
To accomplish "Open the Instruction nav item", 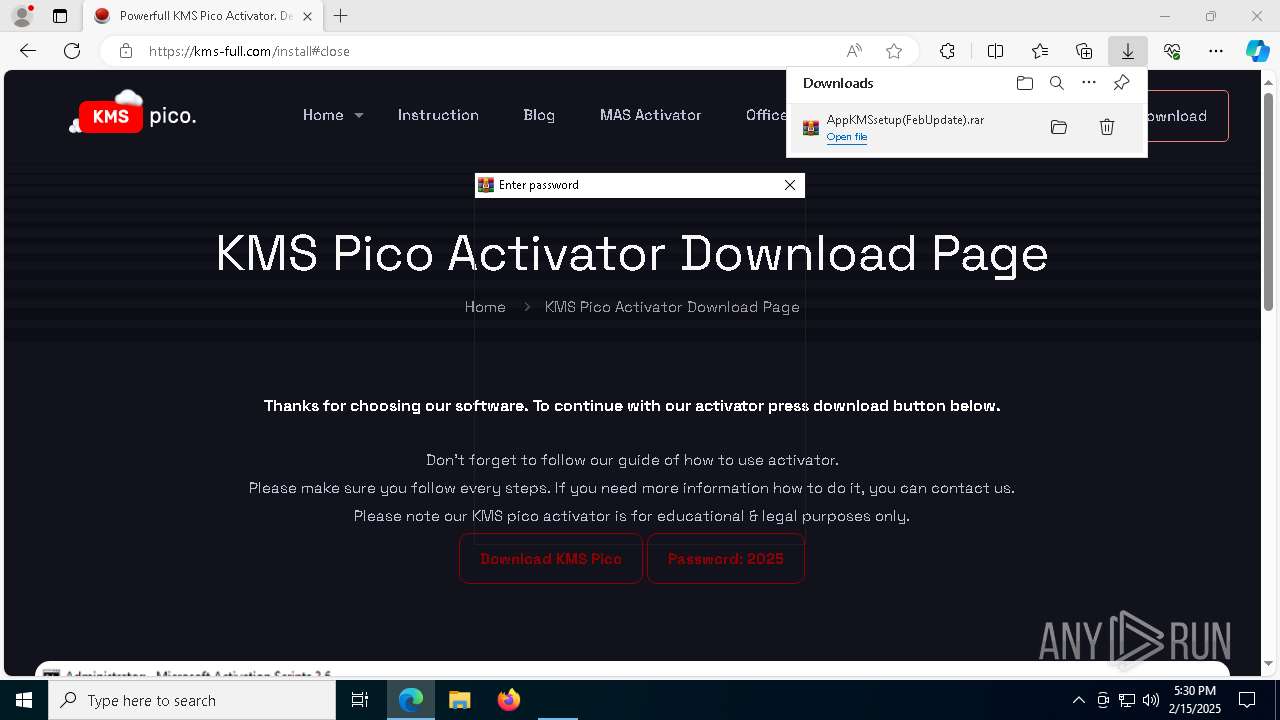I will click(438, 115).
